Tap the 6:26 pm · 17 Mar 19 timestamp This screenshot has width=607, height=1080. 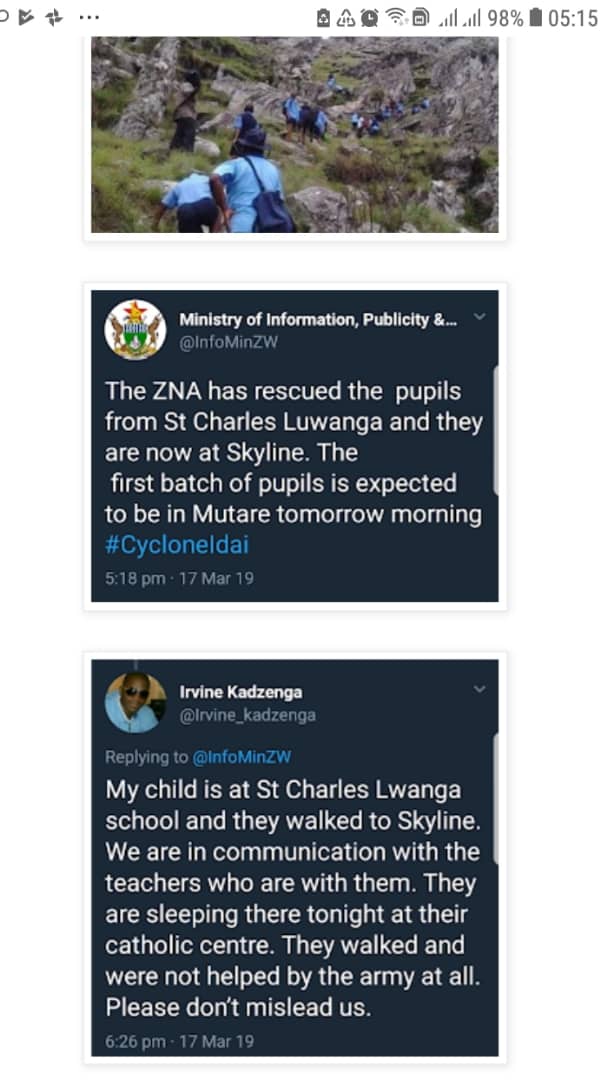pos(179,1041)
